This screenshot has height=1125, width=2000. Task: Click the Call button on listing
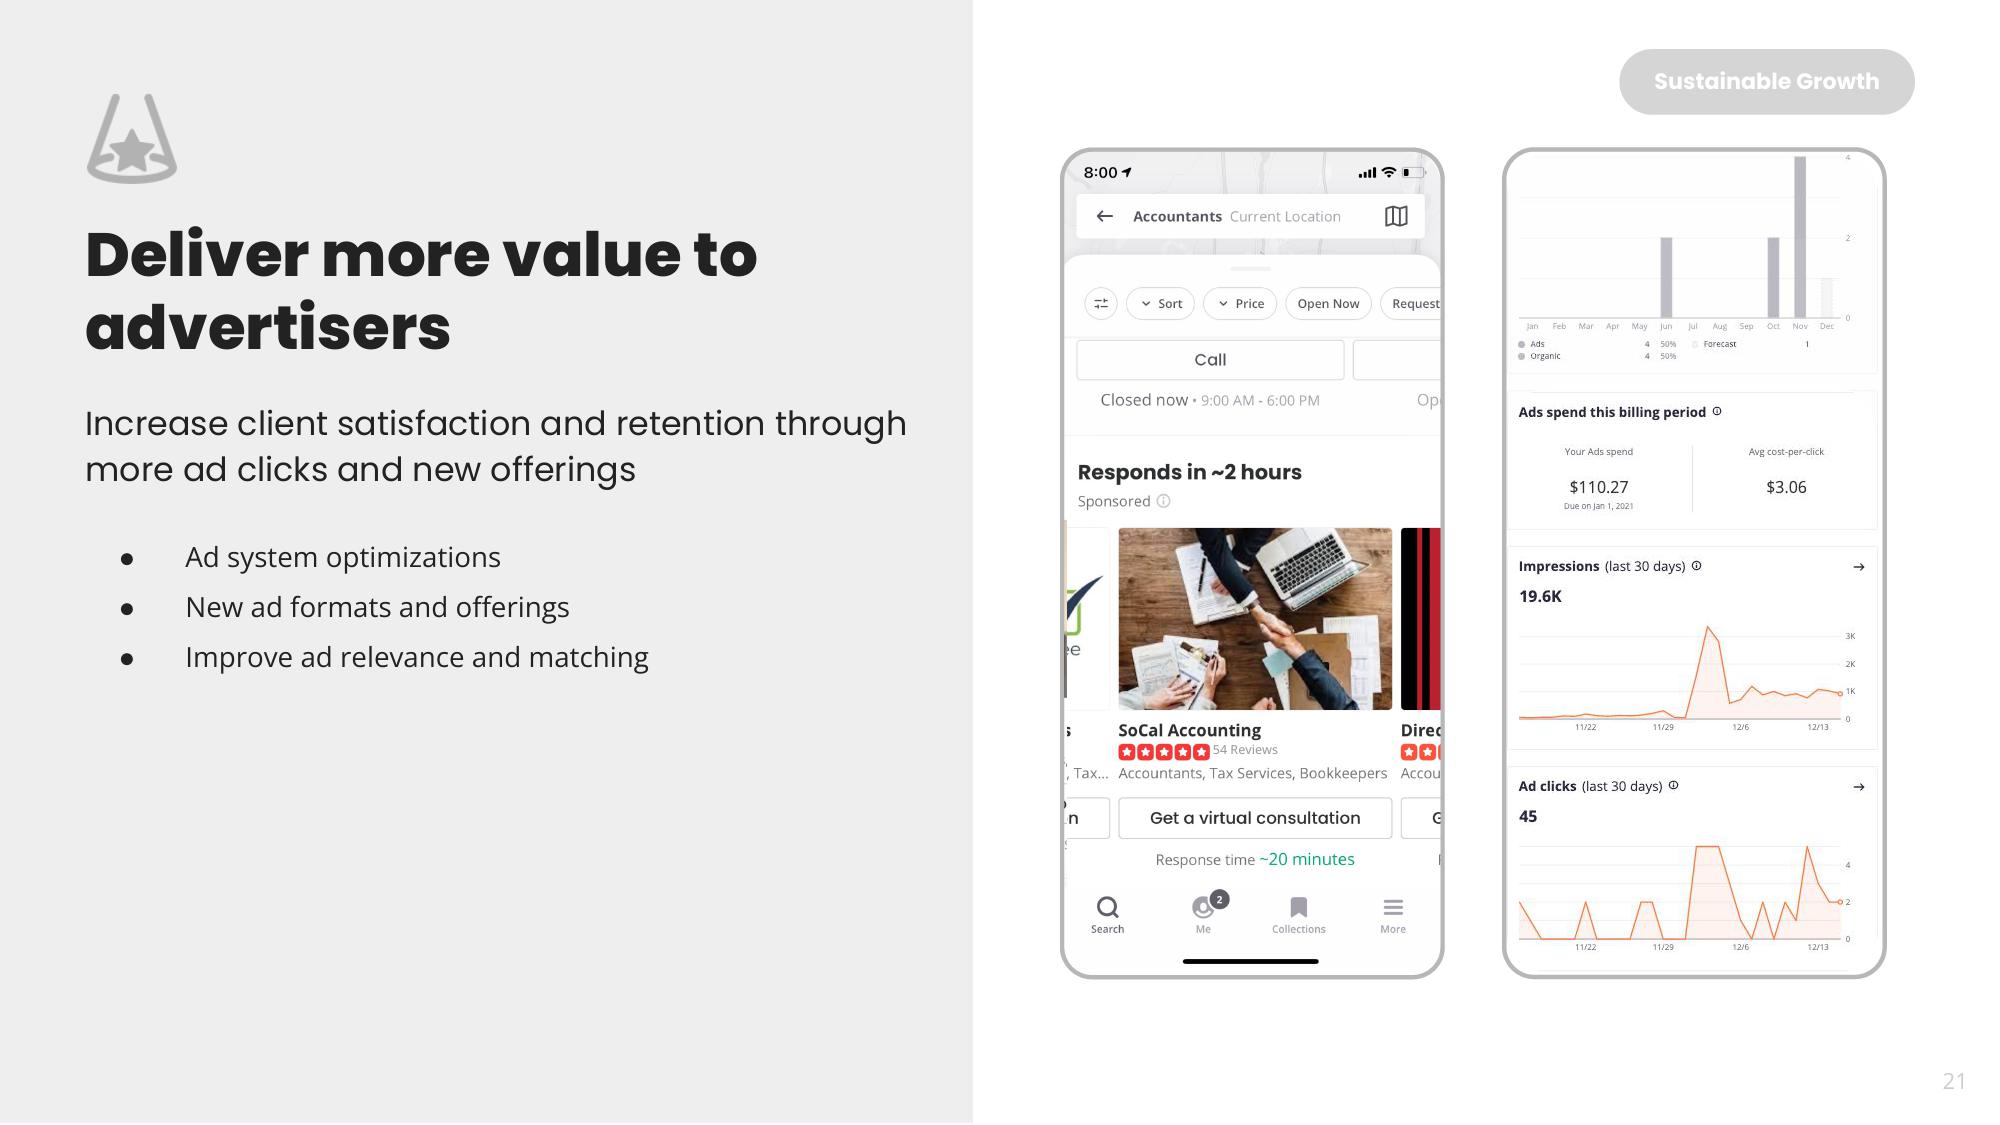tap(1209, 359)
